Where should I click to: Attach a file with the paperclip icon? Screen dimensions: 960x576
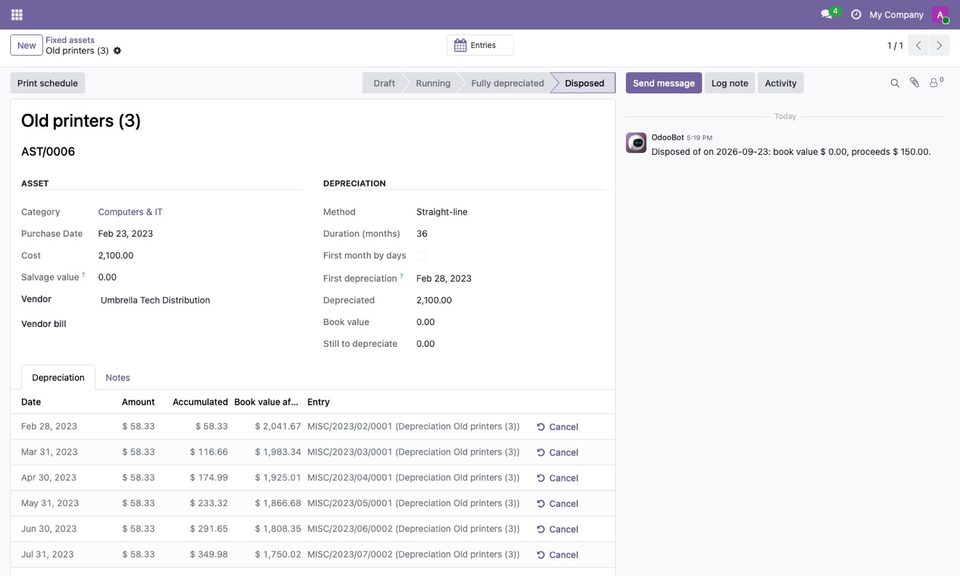pyautogui.click(x=914, y=83)
